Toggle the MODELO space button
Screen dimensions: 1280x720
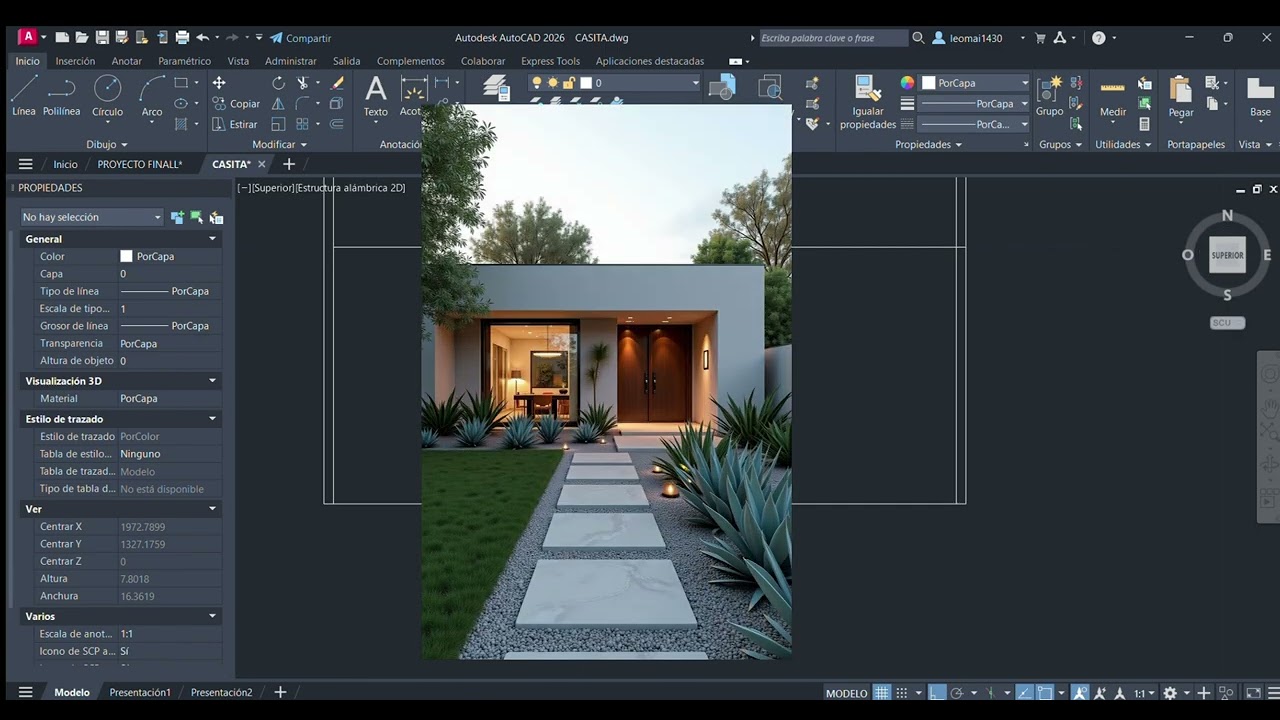tap(846, 693)
